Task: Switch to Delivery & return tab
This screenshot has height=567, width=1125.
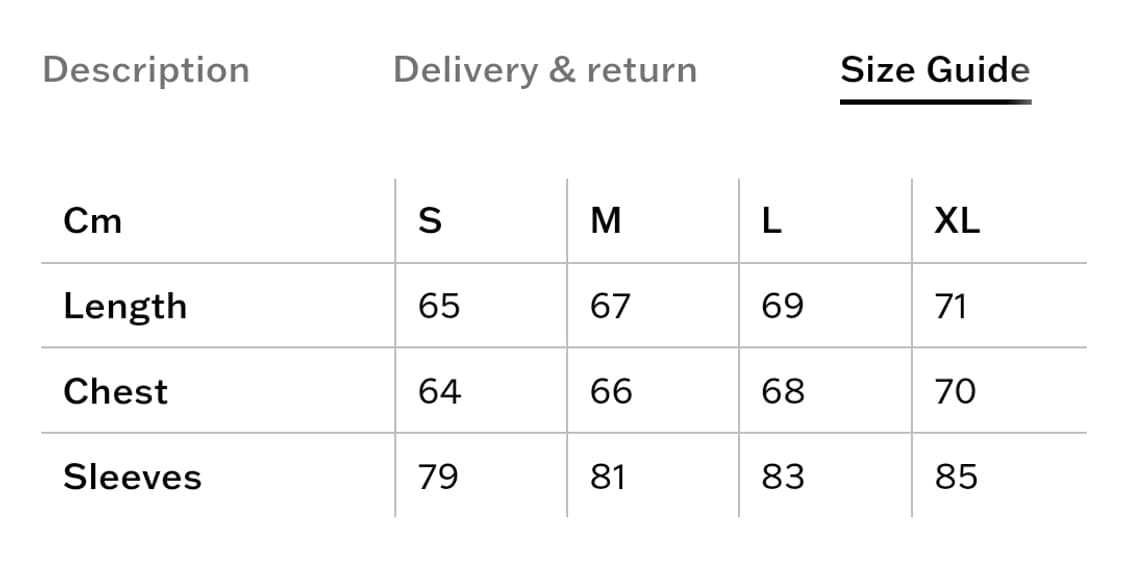Action: coord(545,71)
